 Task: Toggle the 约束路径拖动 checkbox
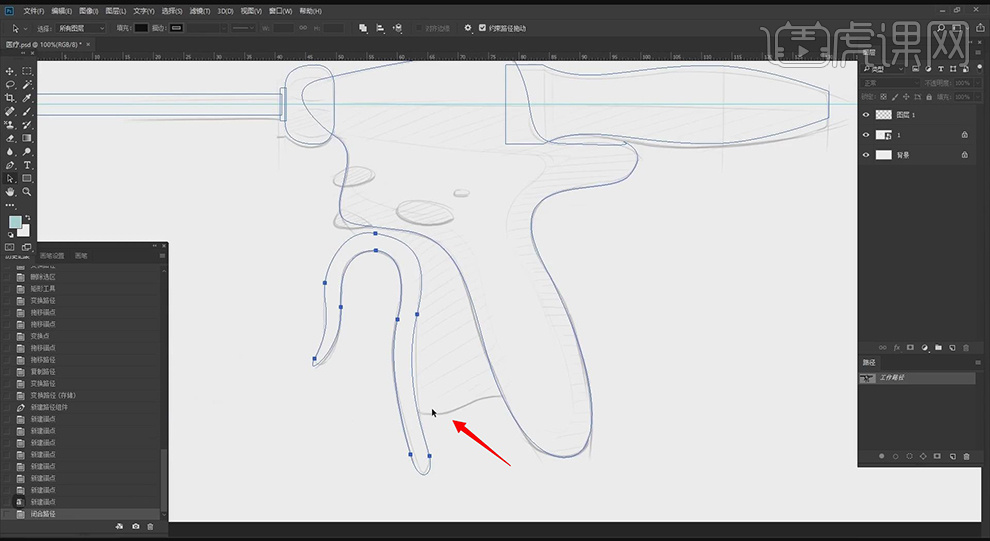click(x=483, y=28)
